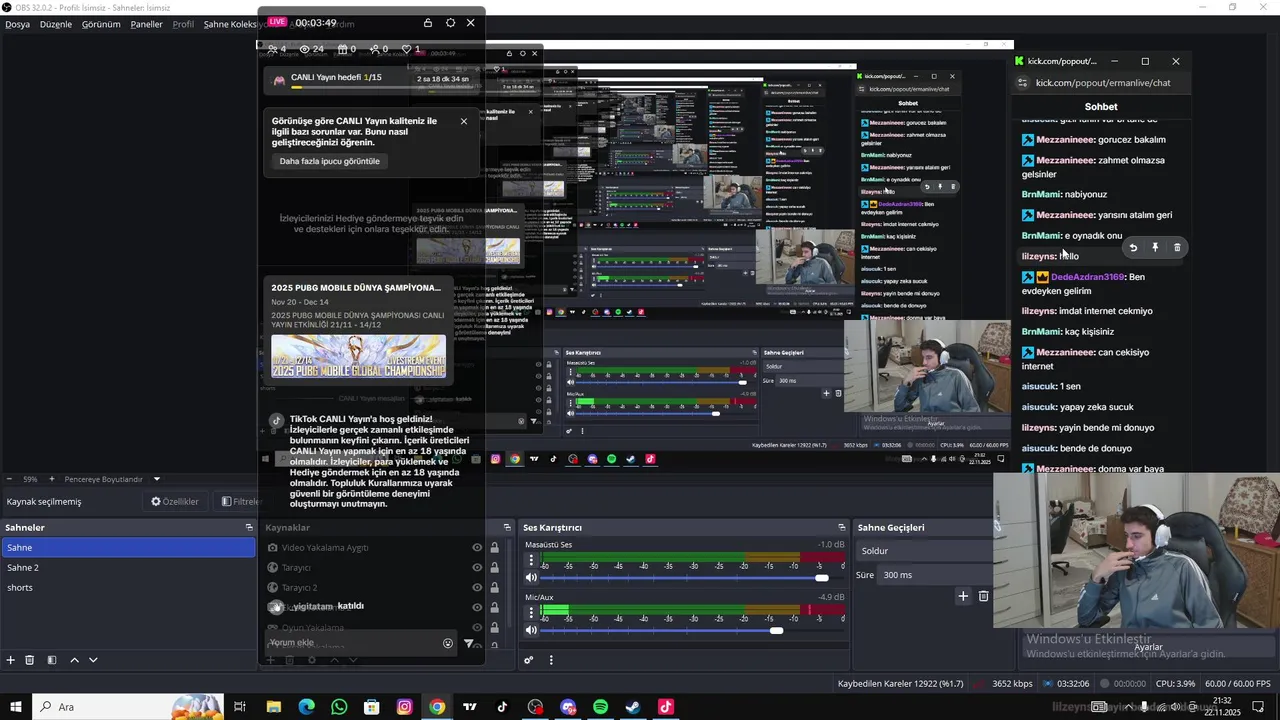Toggle the lock on the Tarayıcı source
The image size is (1280, 720).
coord(494,568)
